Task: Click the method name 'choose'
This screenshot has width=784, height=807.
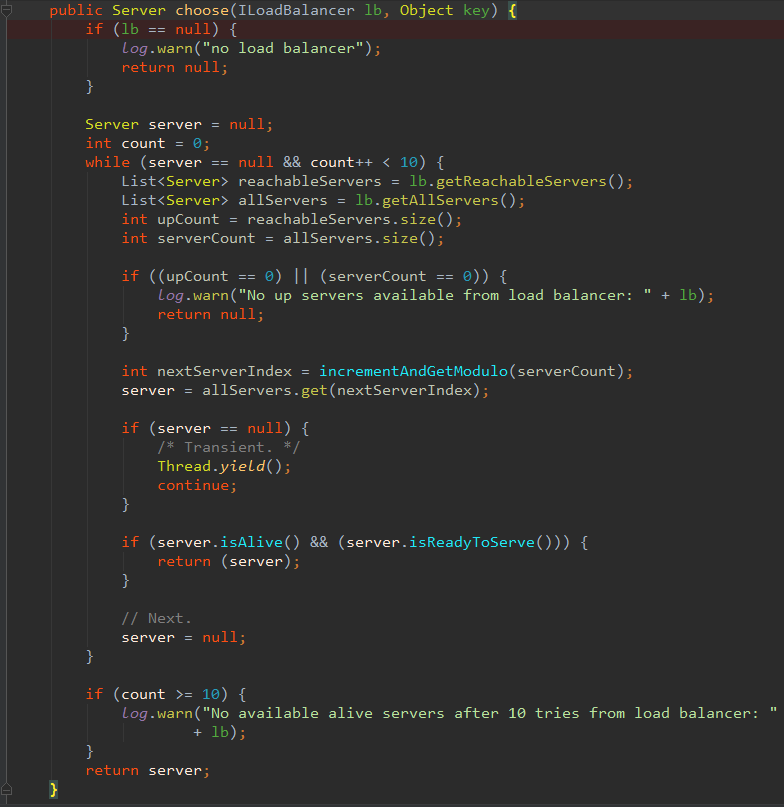Action: [x=202, y=11]
